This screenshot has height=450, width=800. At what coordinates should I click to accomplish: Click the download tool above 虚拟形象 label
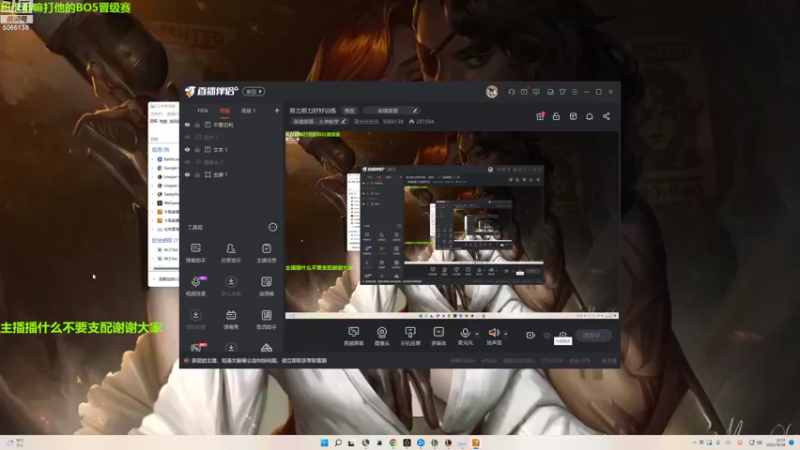tap(195, 315)
